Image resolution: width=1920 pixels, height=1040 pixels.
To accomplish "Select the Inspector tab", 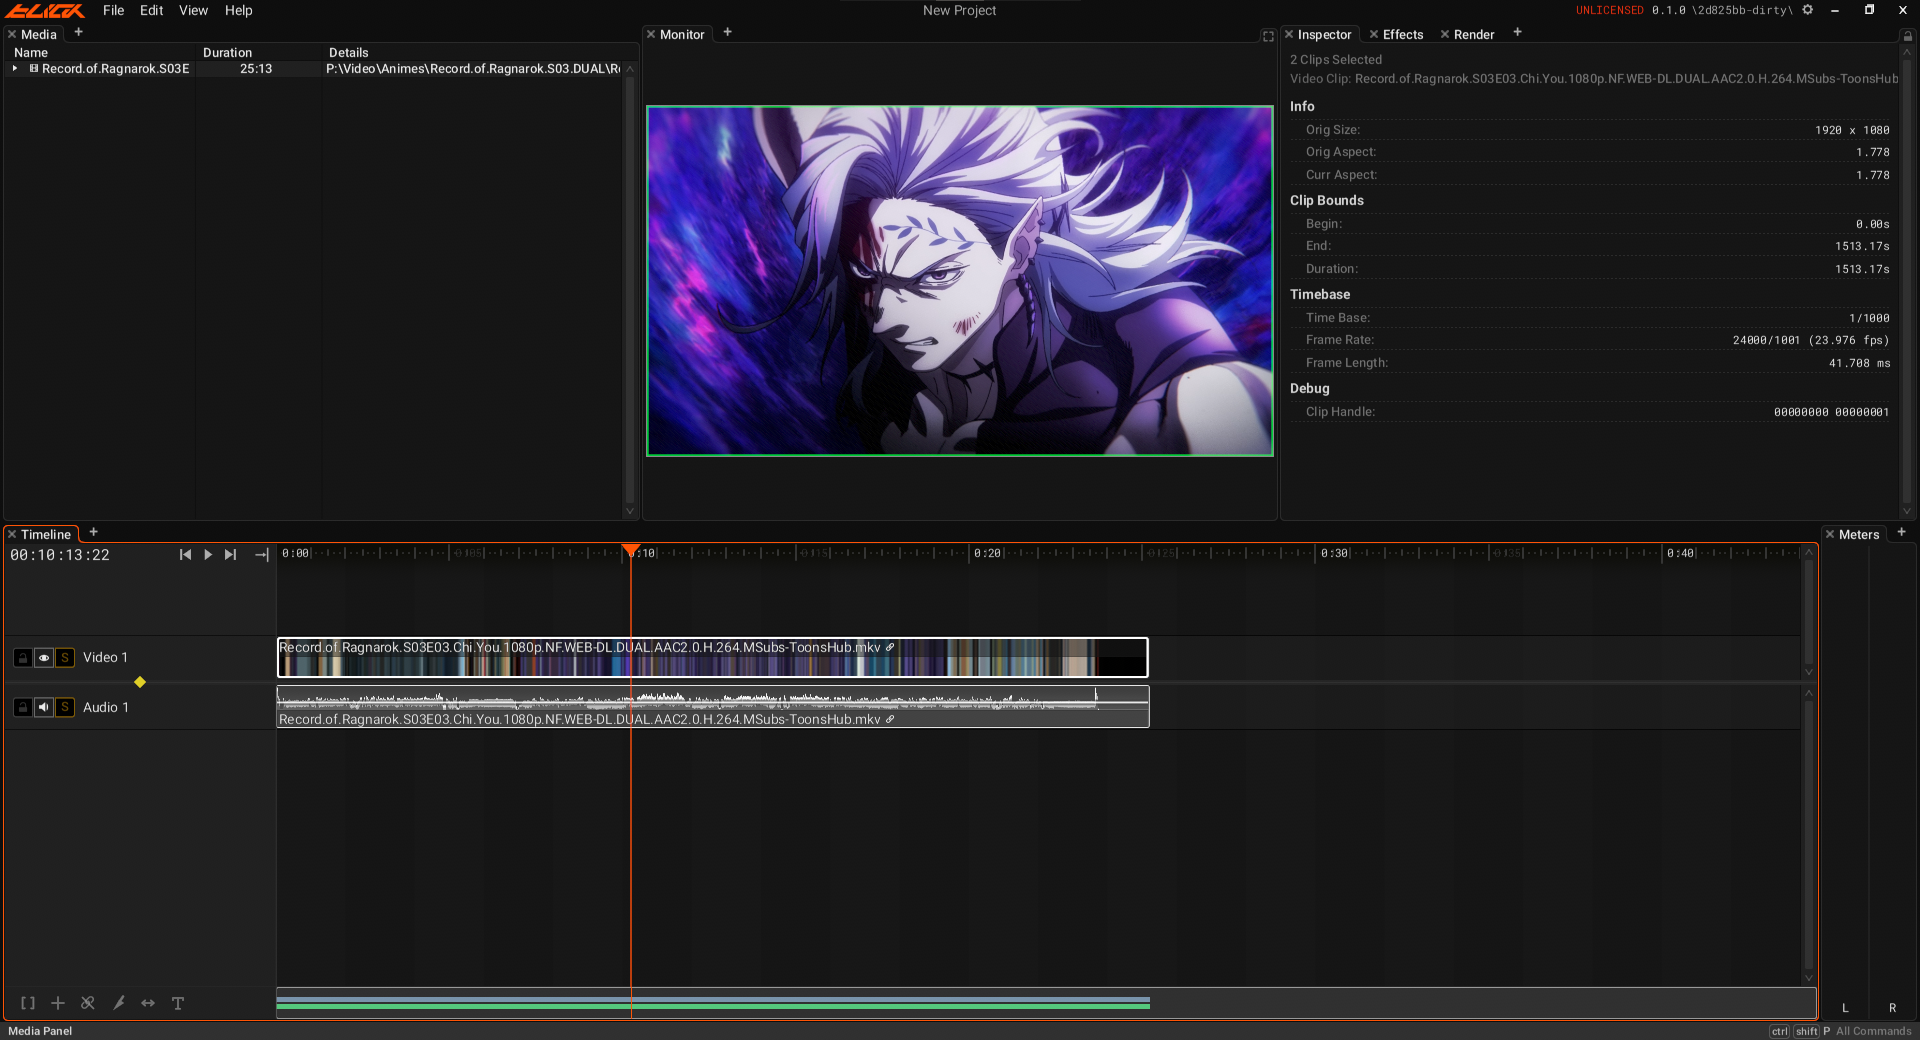I will tap(1324, 34).
